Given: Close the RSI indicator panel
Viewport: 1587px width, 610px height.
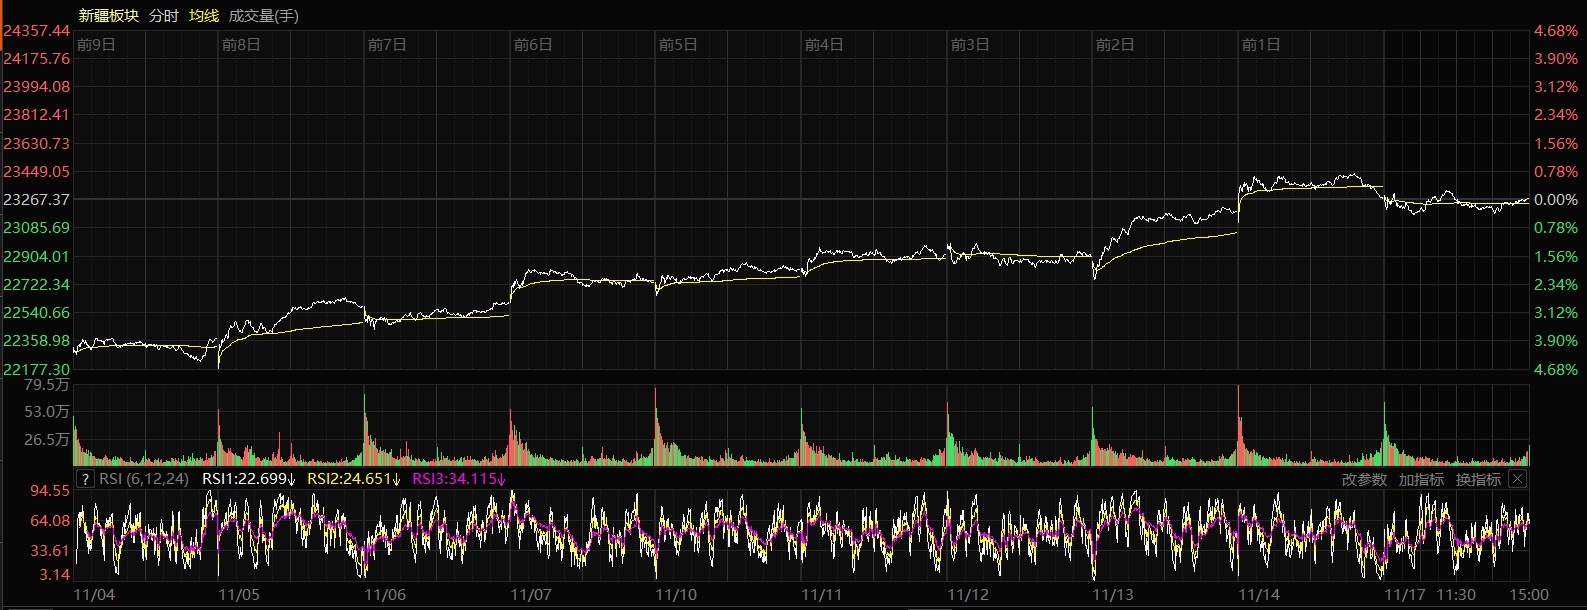Looking at the screenshot, I should (x=1517, y=479).
